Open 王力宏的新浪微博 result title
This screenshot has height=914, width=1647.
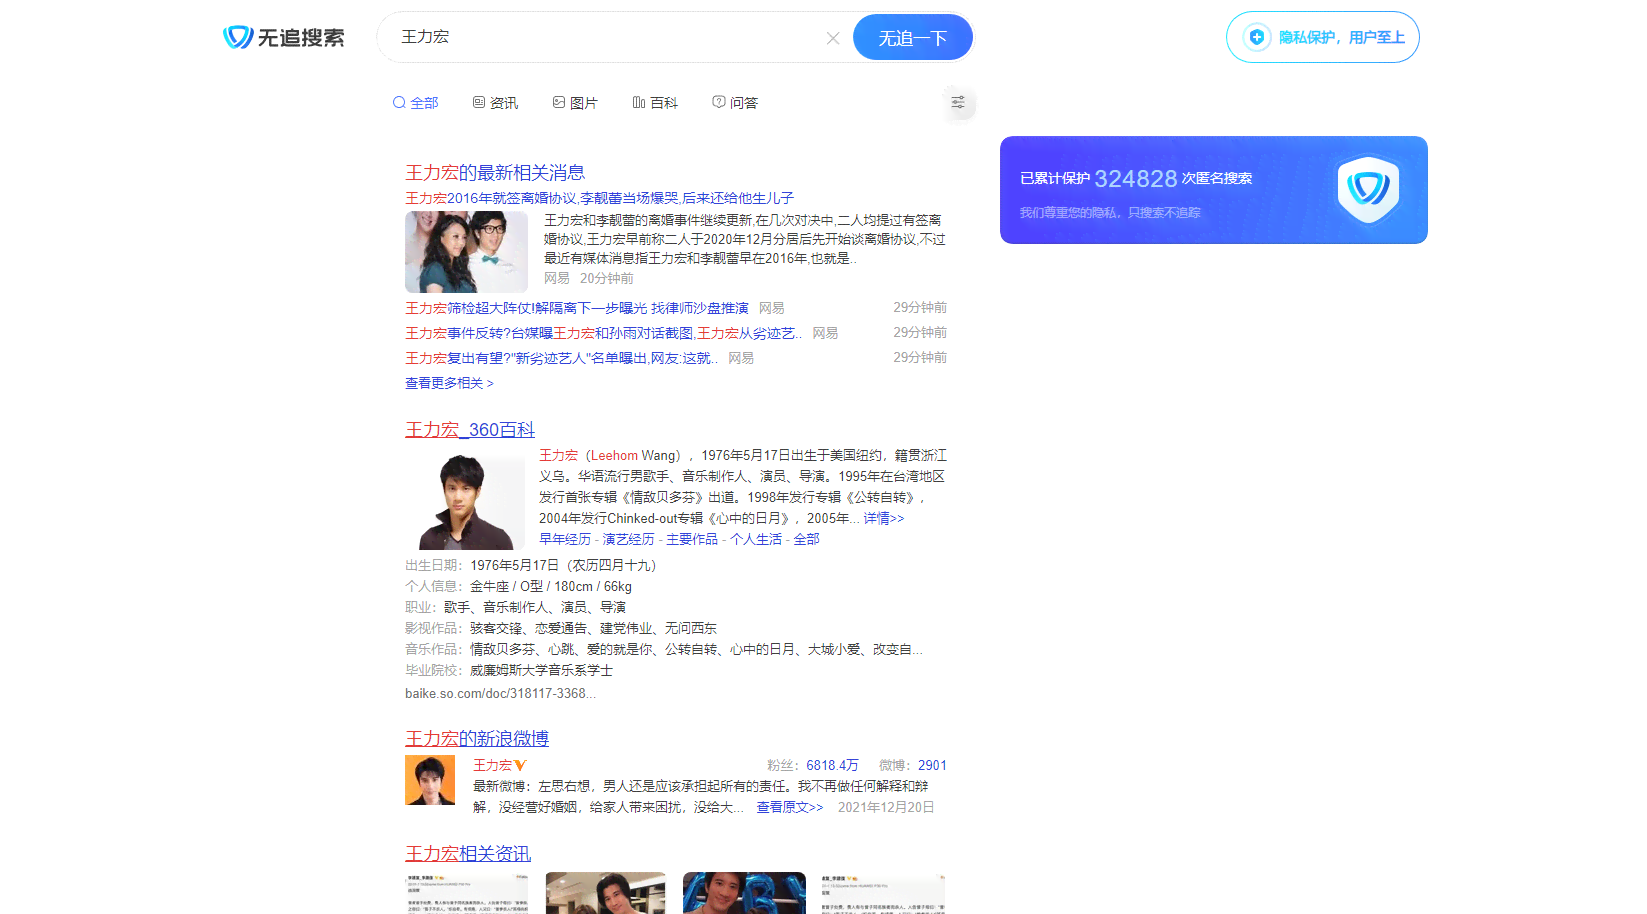(477, 739)
